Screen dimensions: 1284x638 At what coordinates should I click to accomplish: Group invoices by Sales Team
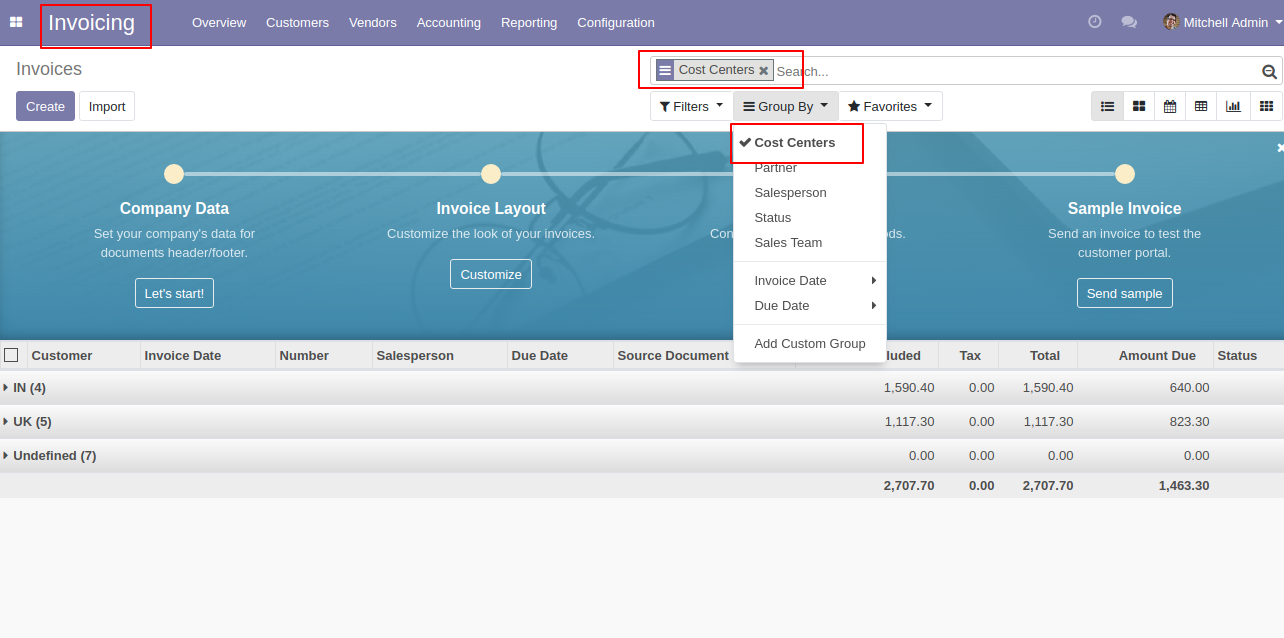810,243
